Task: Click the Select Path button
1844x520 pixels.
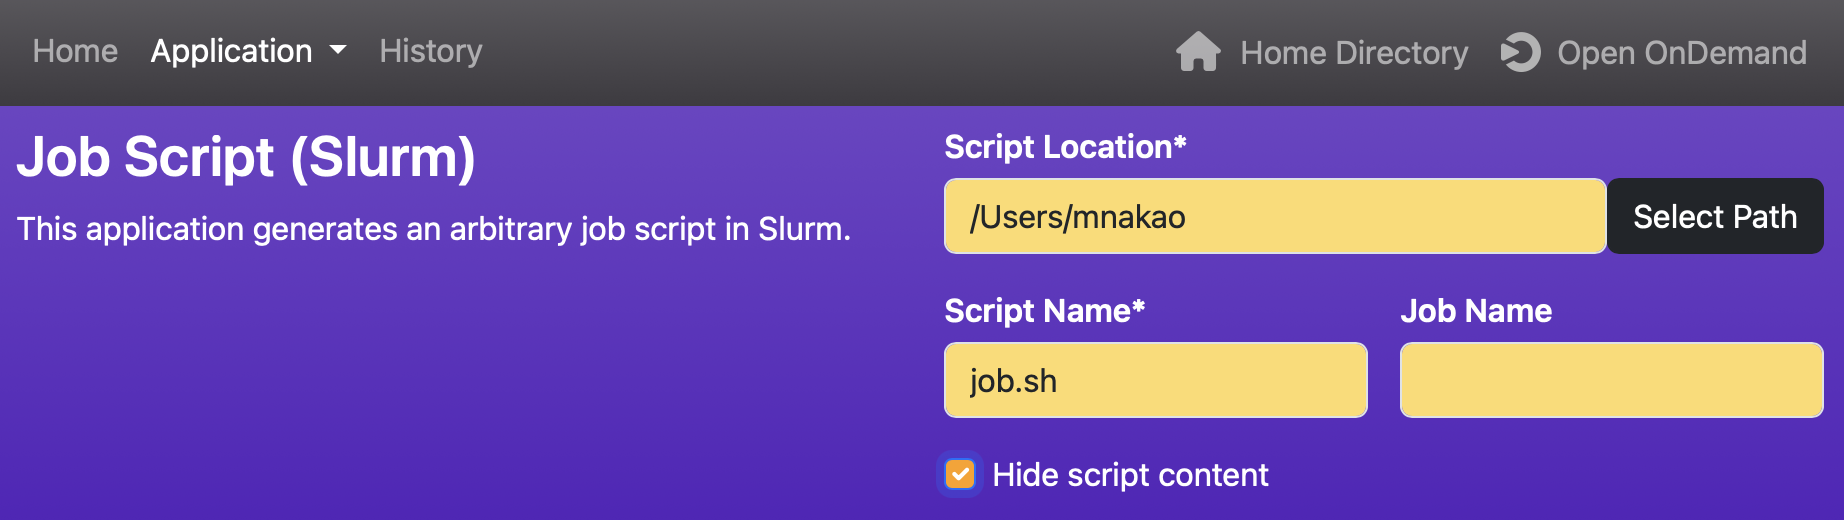Action: (x=1715, y=216)
